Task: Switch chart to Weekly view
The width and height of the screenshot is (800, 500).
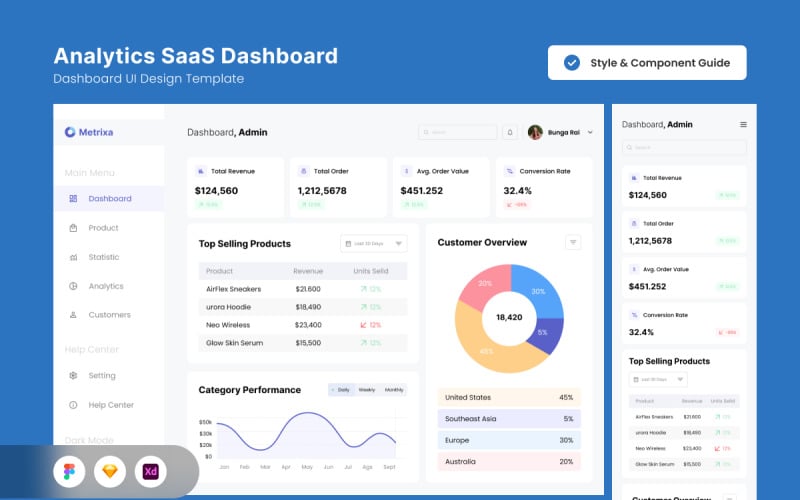Action: click(x=367, y=390)
